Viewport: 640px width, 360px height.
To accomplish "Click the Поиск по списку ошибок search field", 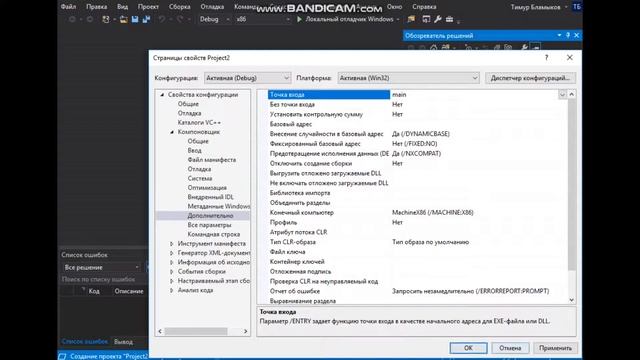I will (102, 280).
